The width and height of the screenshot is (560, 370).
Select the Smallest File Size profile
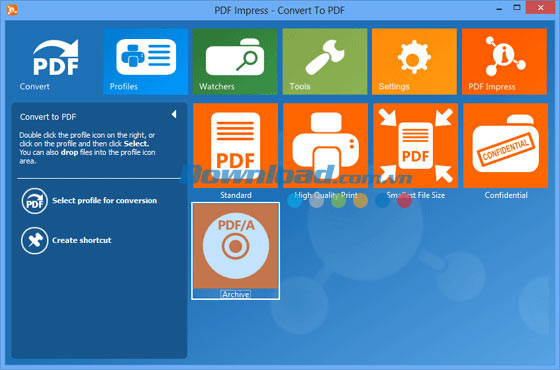pyautogui.click(x=416, y=146)
